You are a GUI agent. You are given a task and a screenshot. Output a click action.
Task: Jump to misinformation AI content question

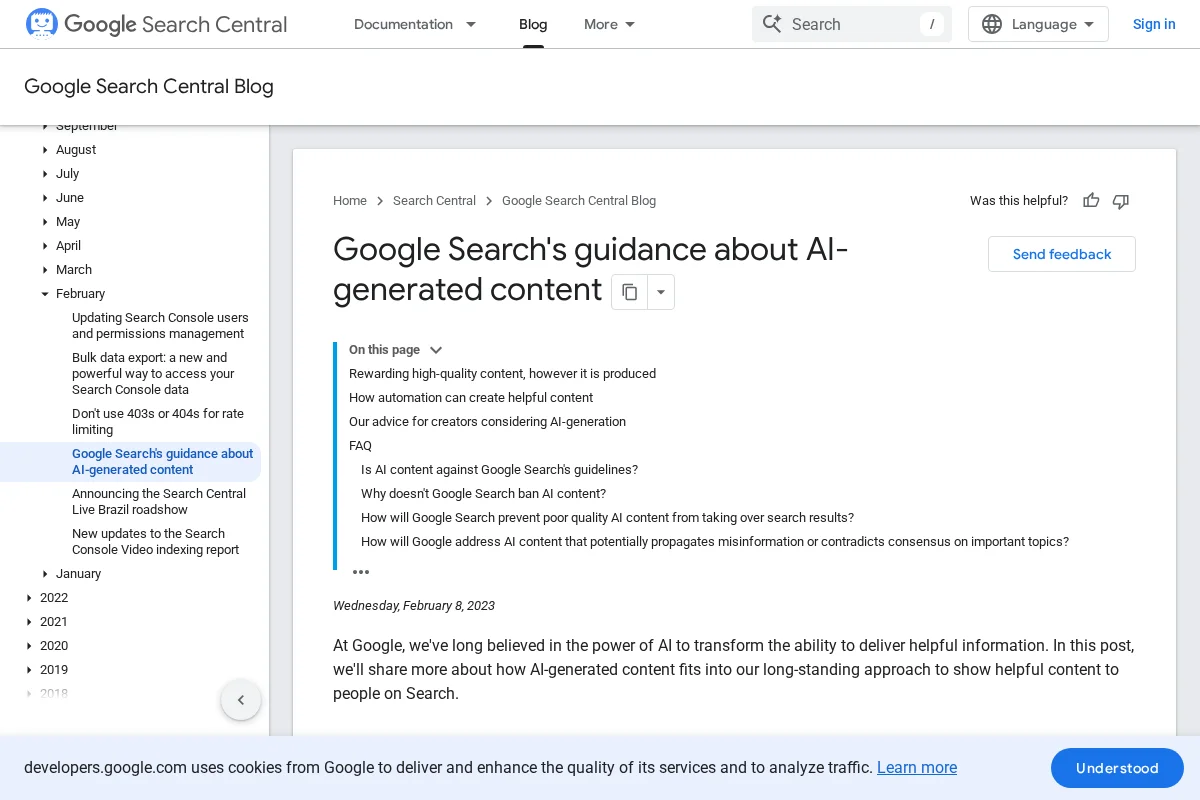coord(715,542)
